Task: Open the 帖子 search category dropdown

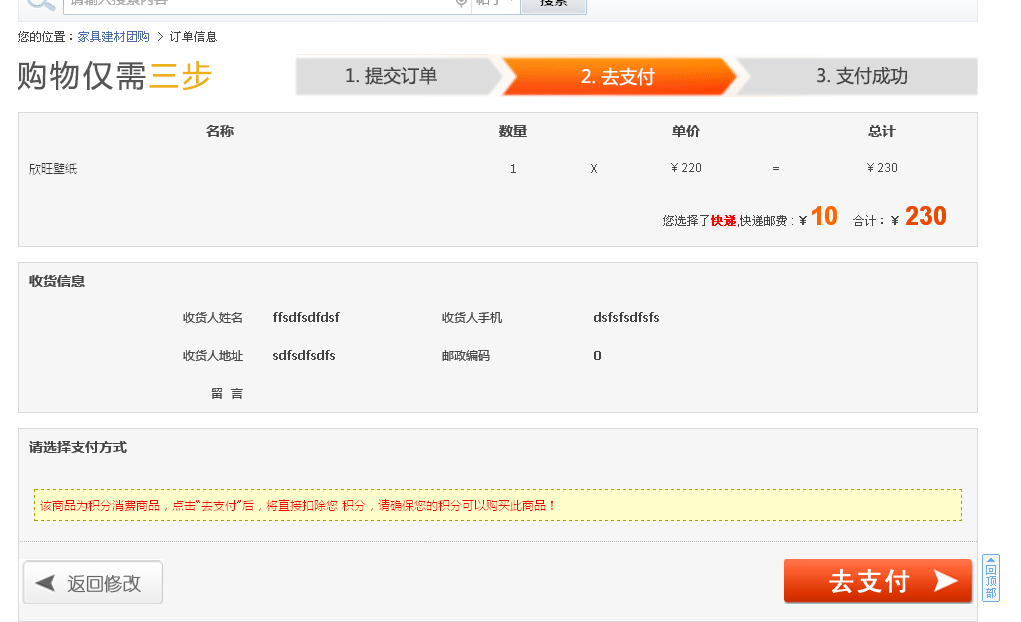Action: pos(494,5)
